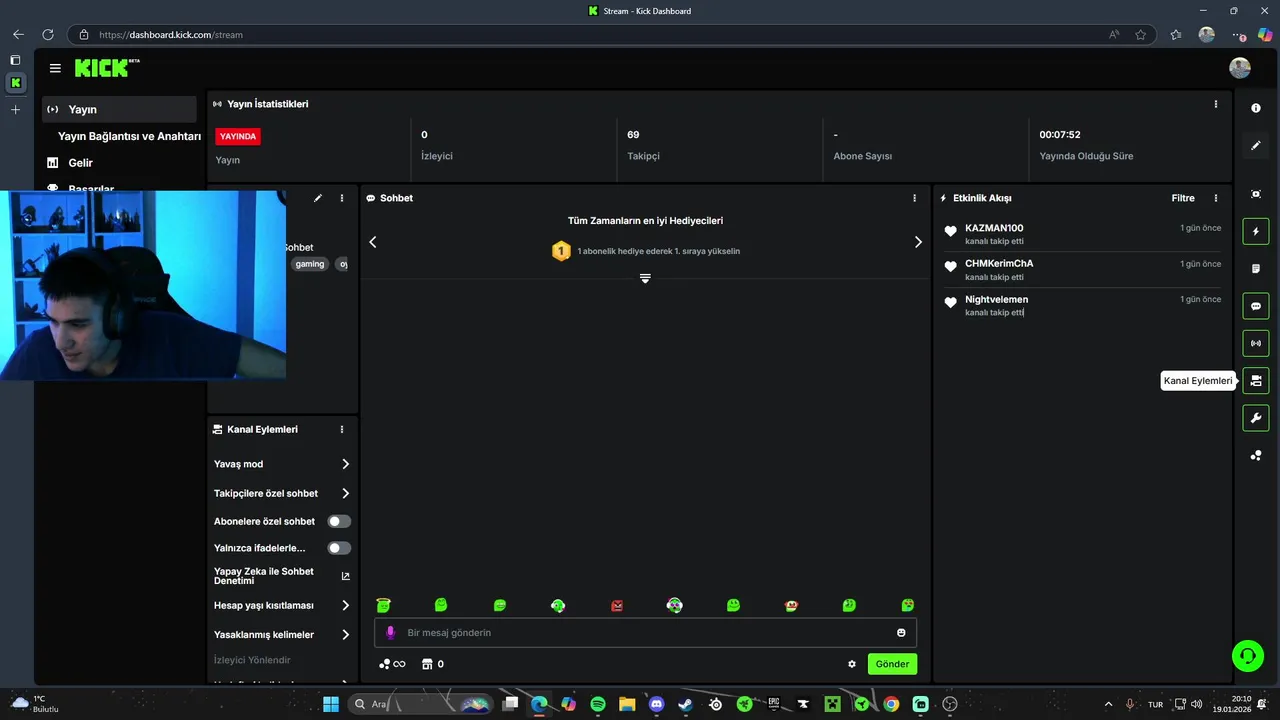
Task: Open Yayın İstatistikleri panel options menu
Action: pos(1216,104)
